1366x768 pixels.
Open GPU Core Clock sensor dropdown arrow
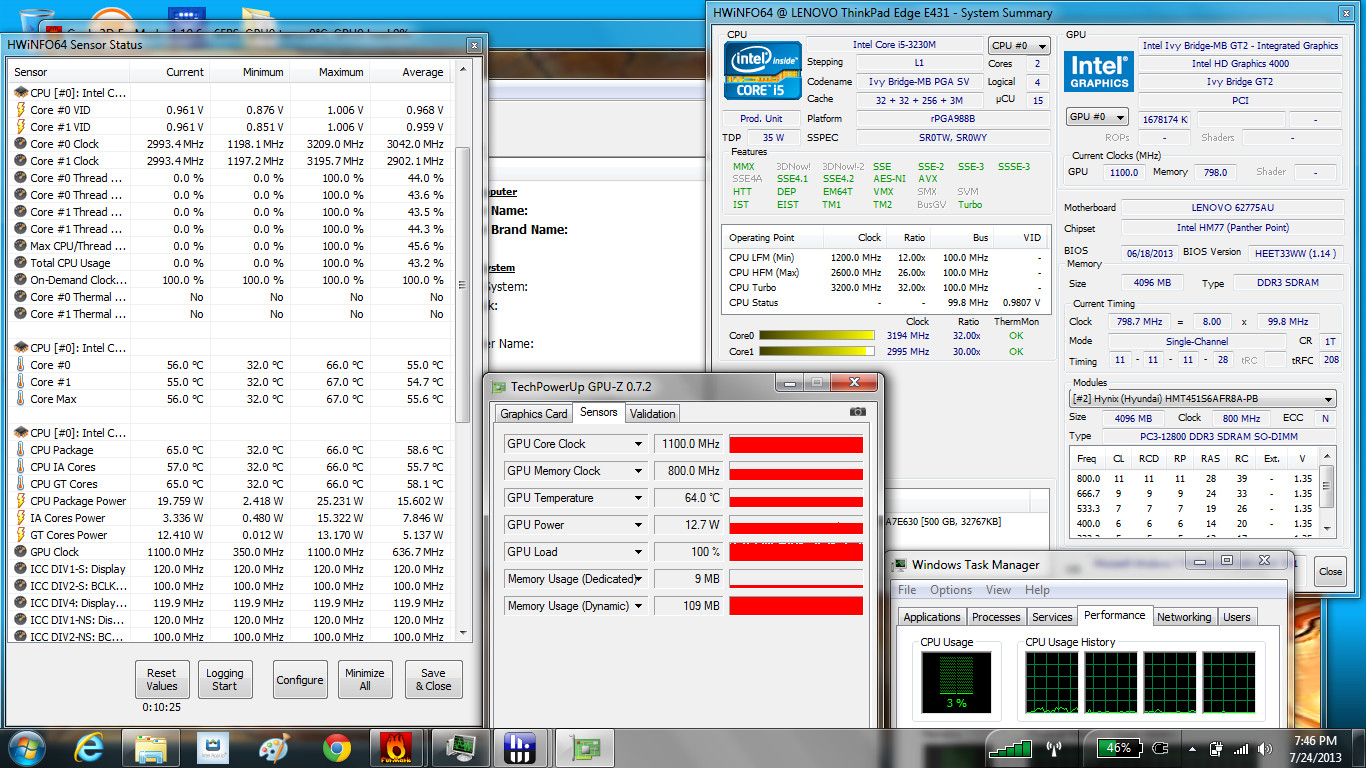pyautogui.click(x=638, y=444)
